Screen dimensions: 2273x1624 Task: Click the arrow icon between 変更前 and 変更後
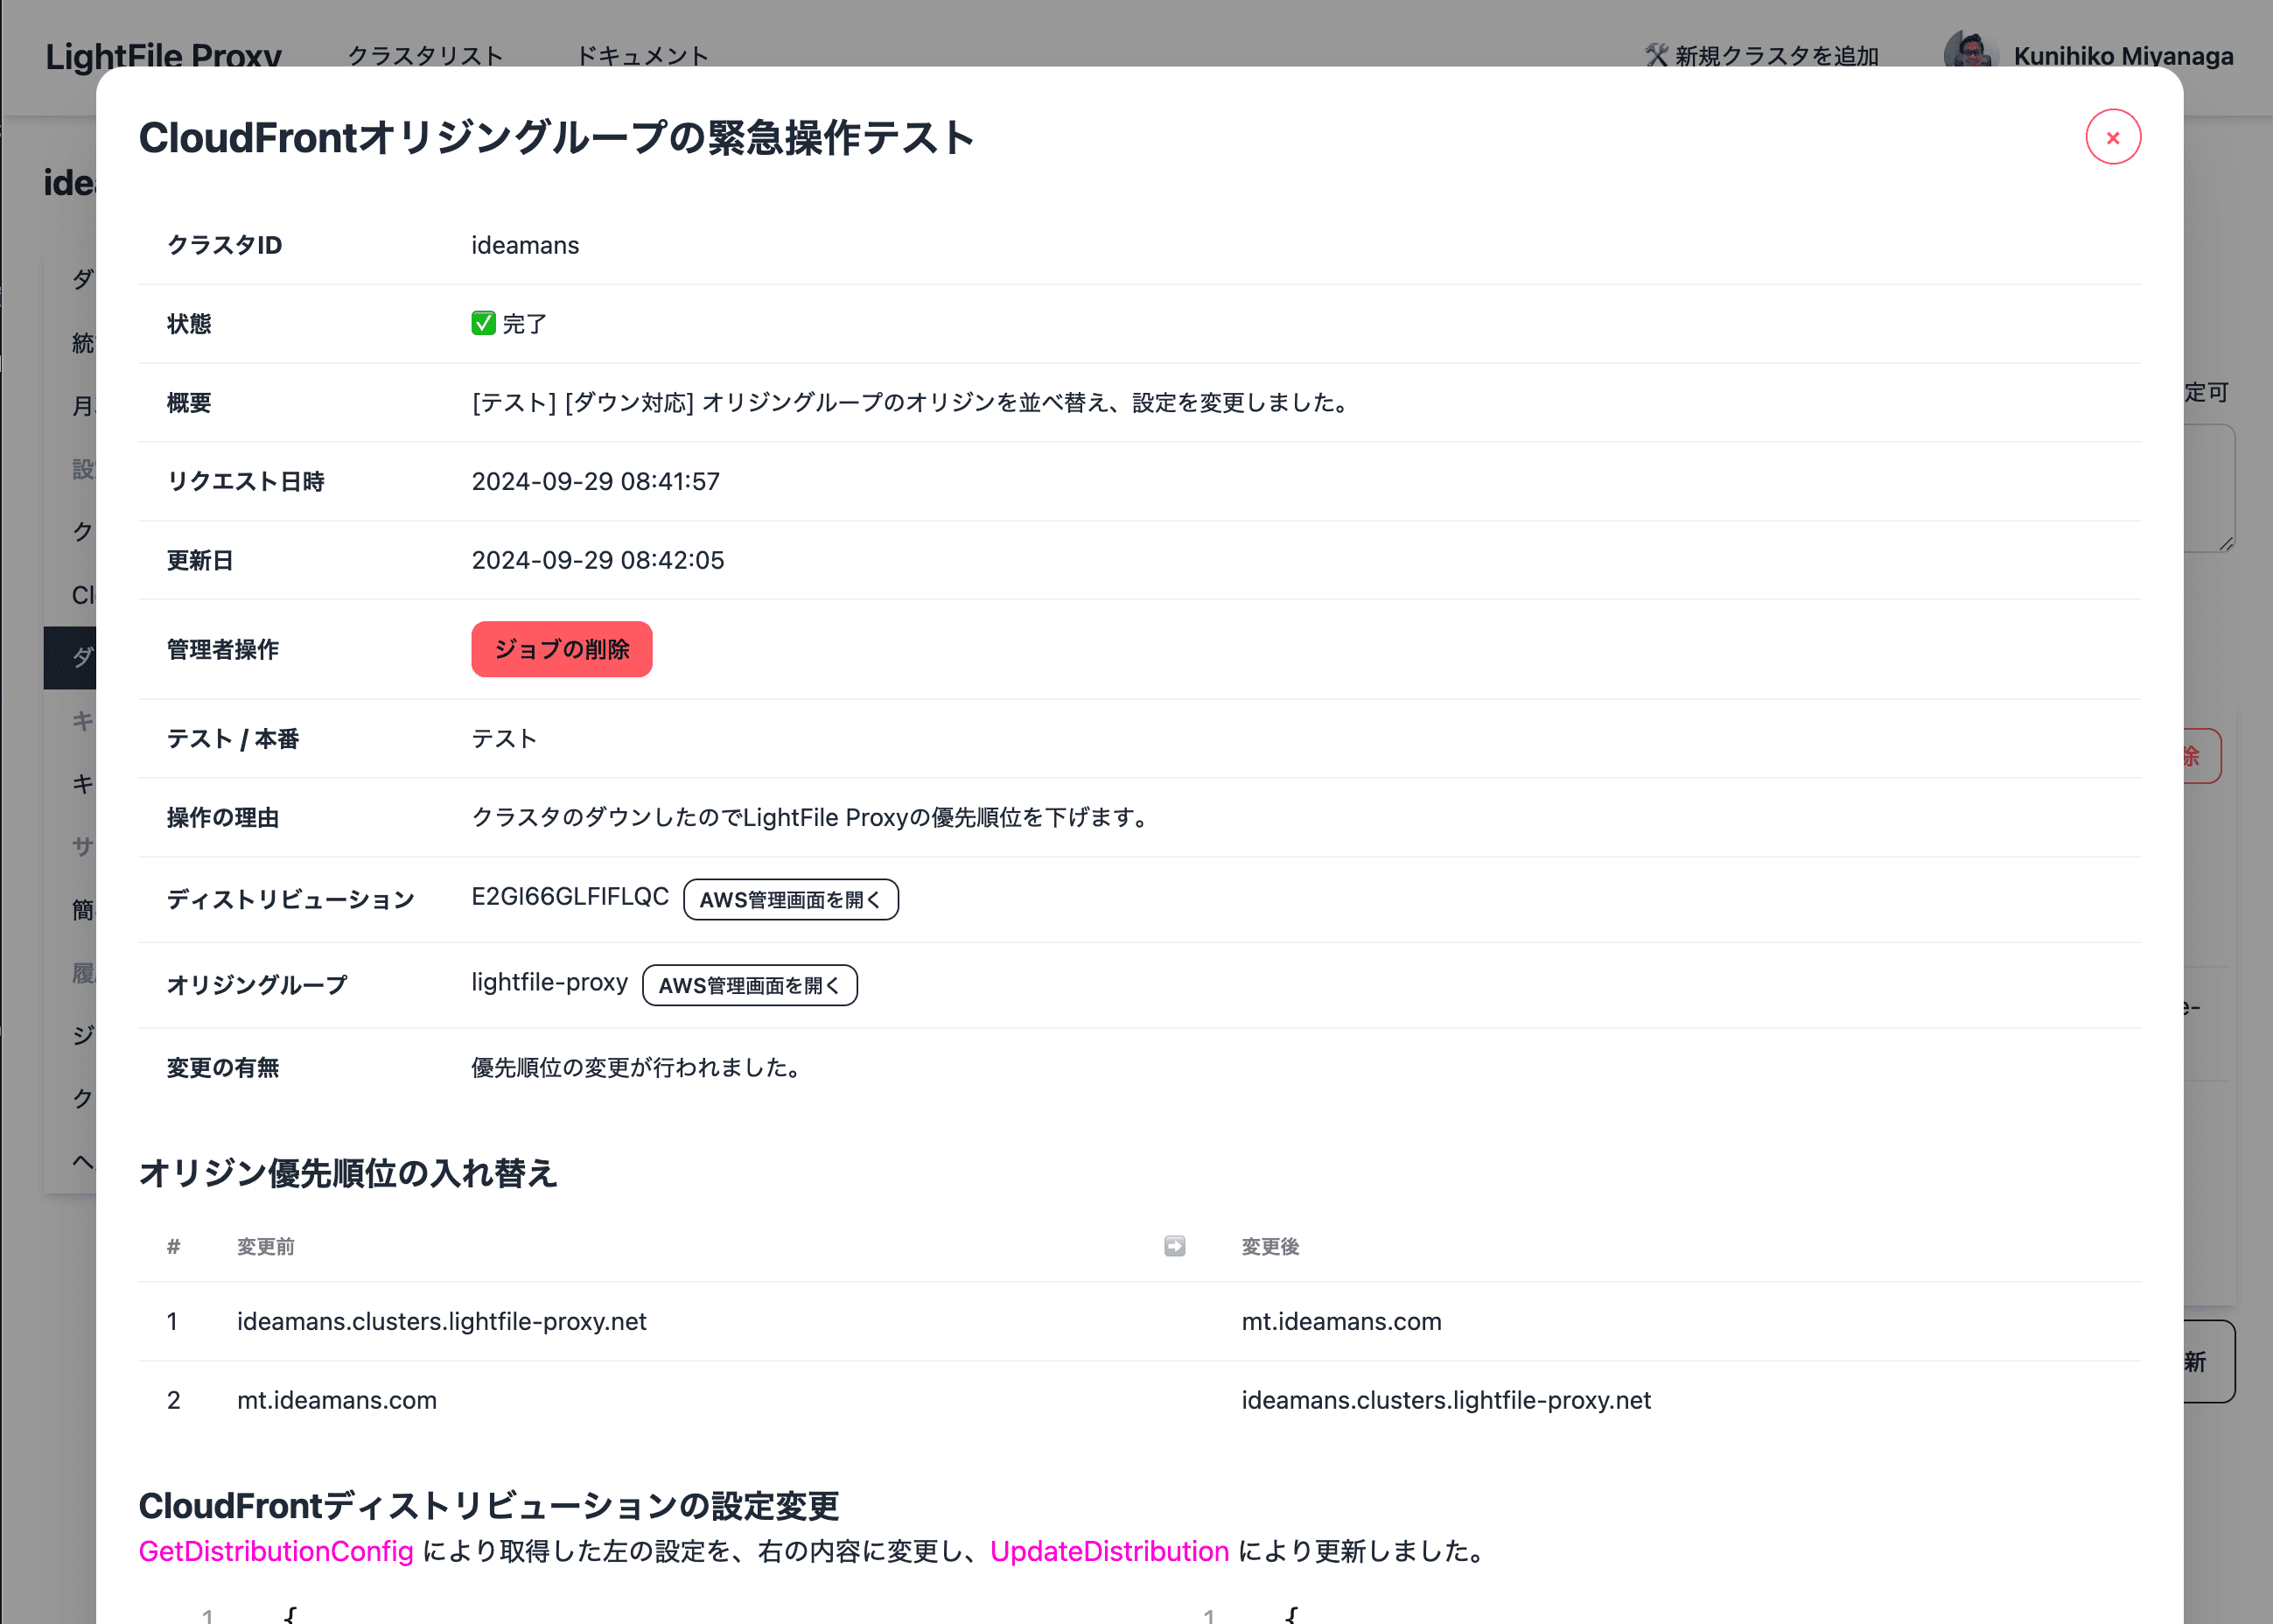coord(1173,1246)
